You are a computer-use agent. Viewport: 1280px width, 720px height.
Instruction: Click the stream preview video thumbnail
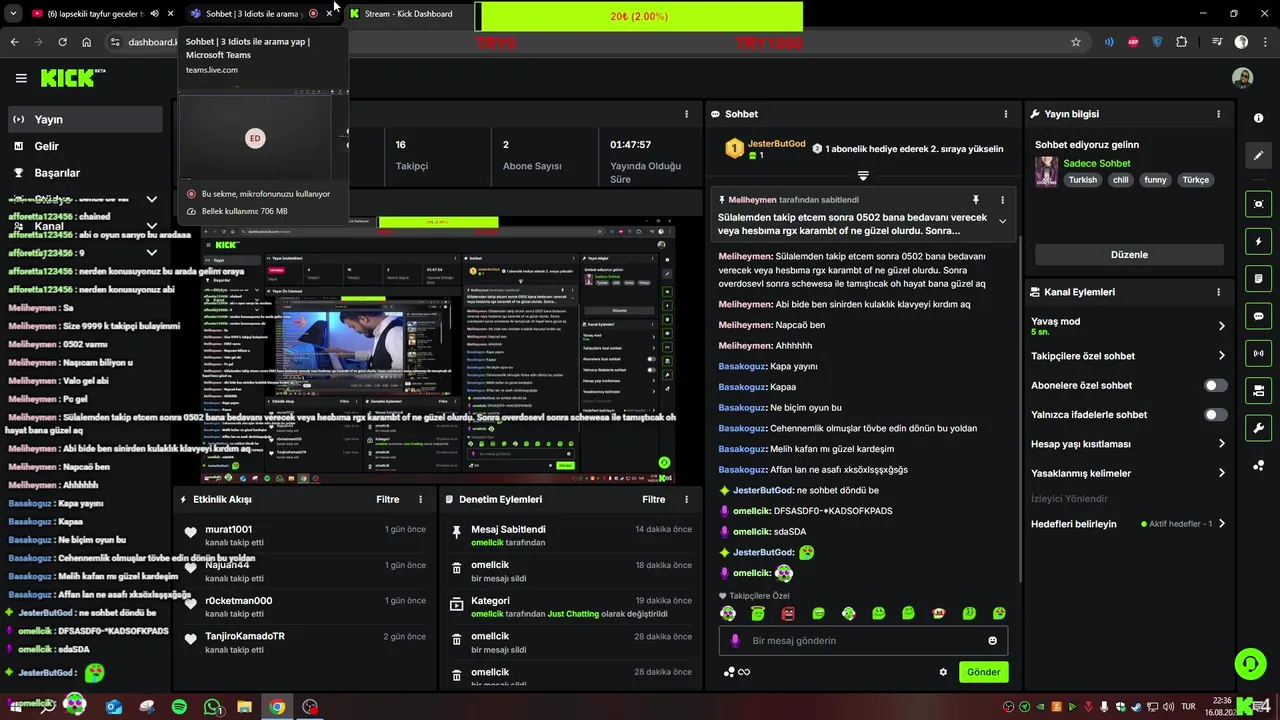tap(438, 351)
